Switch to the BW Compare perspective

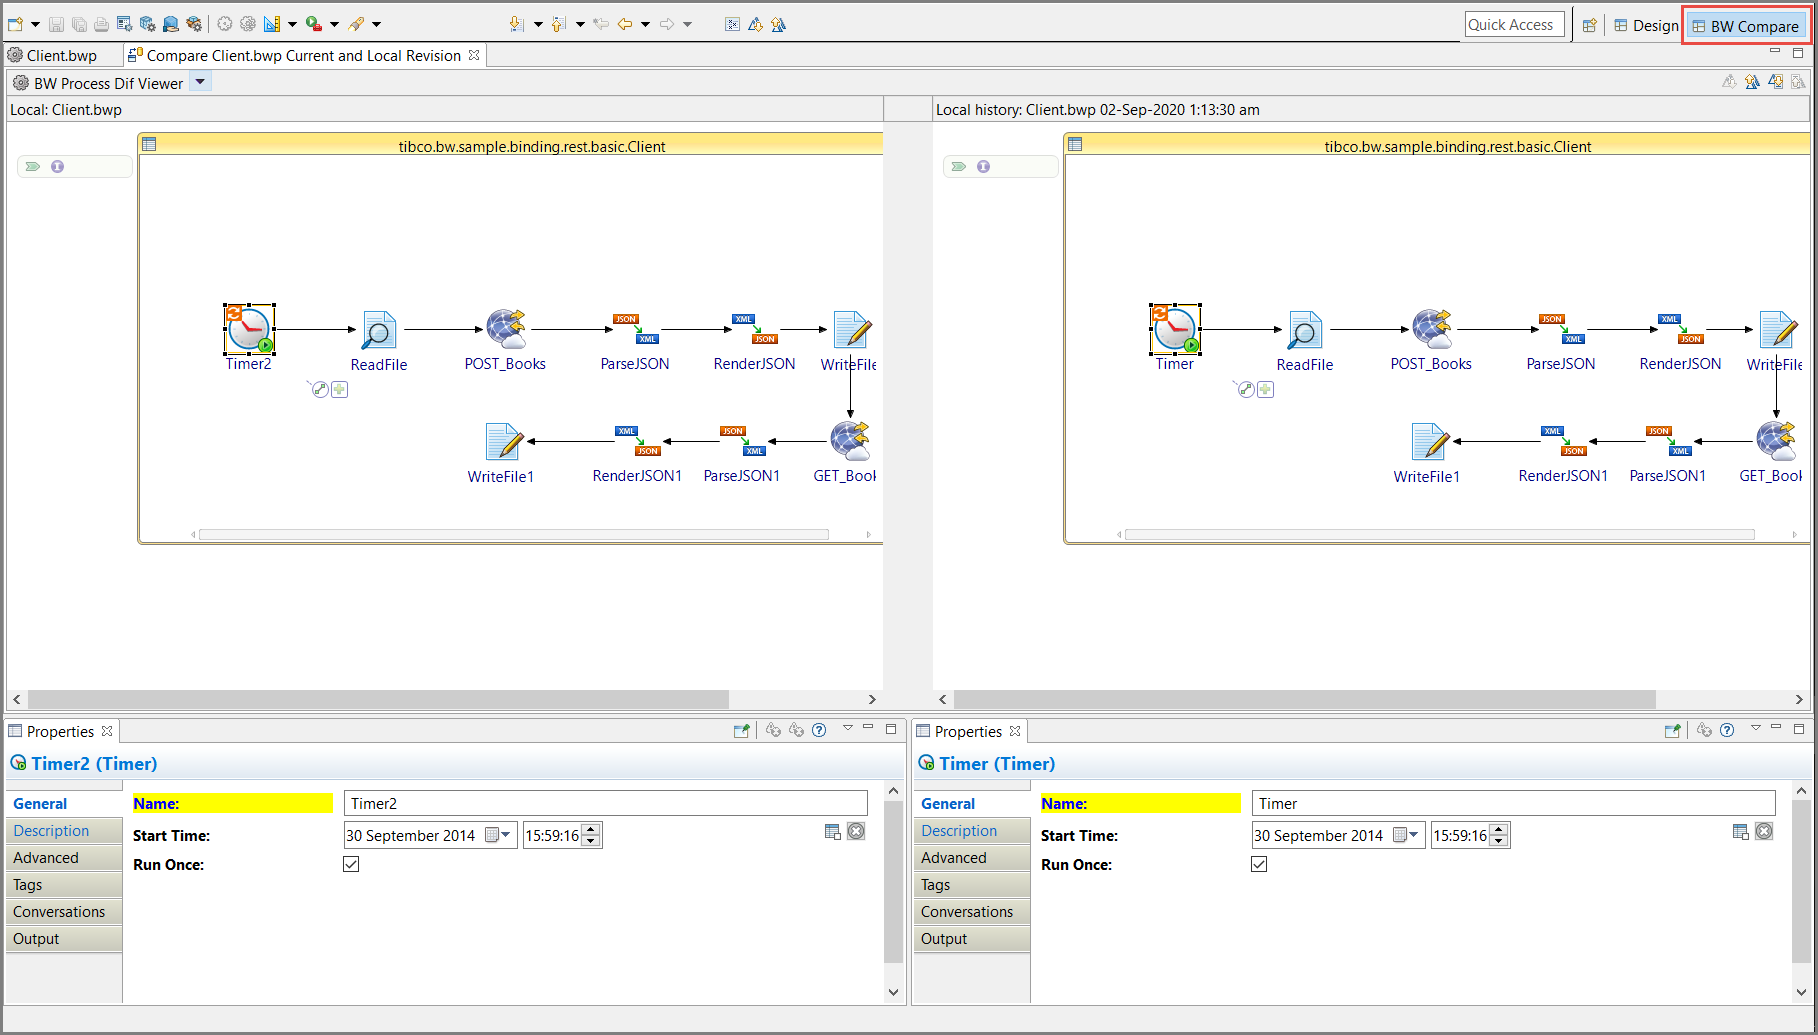pyautogui.click(x=1745, y=26)
